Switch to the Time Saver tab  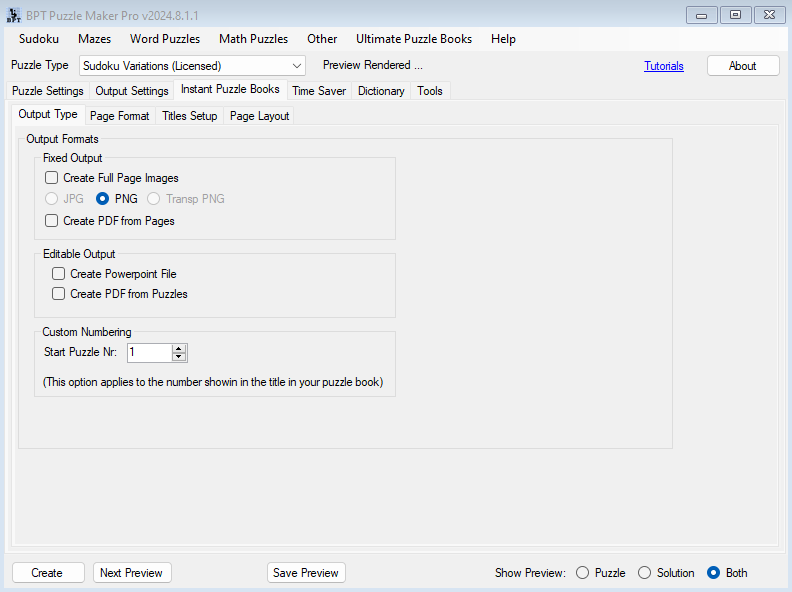319,91
